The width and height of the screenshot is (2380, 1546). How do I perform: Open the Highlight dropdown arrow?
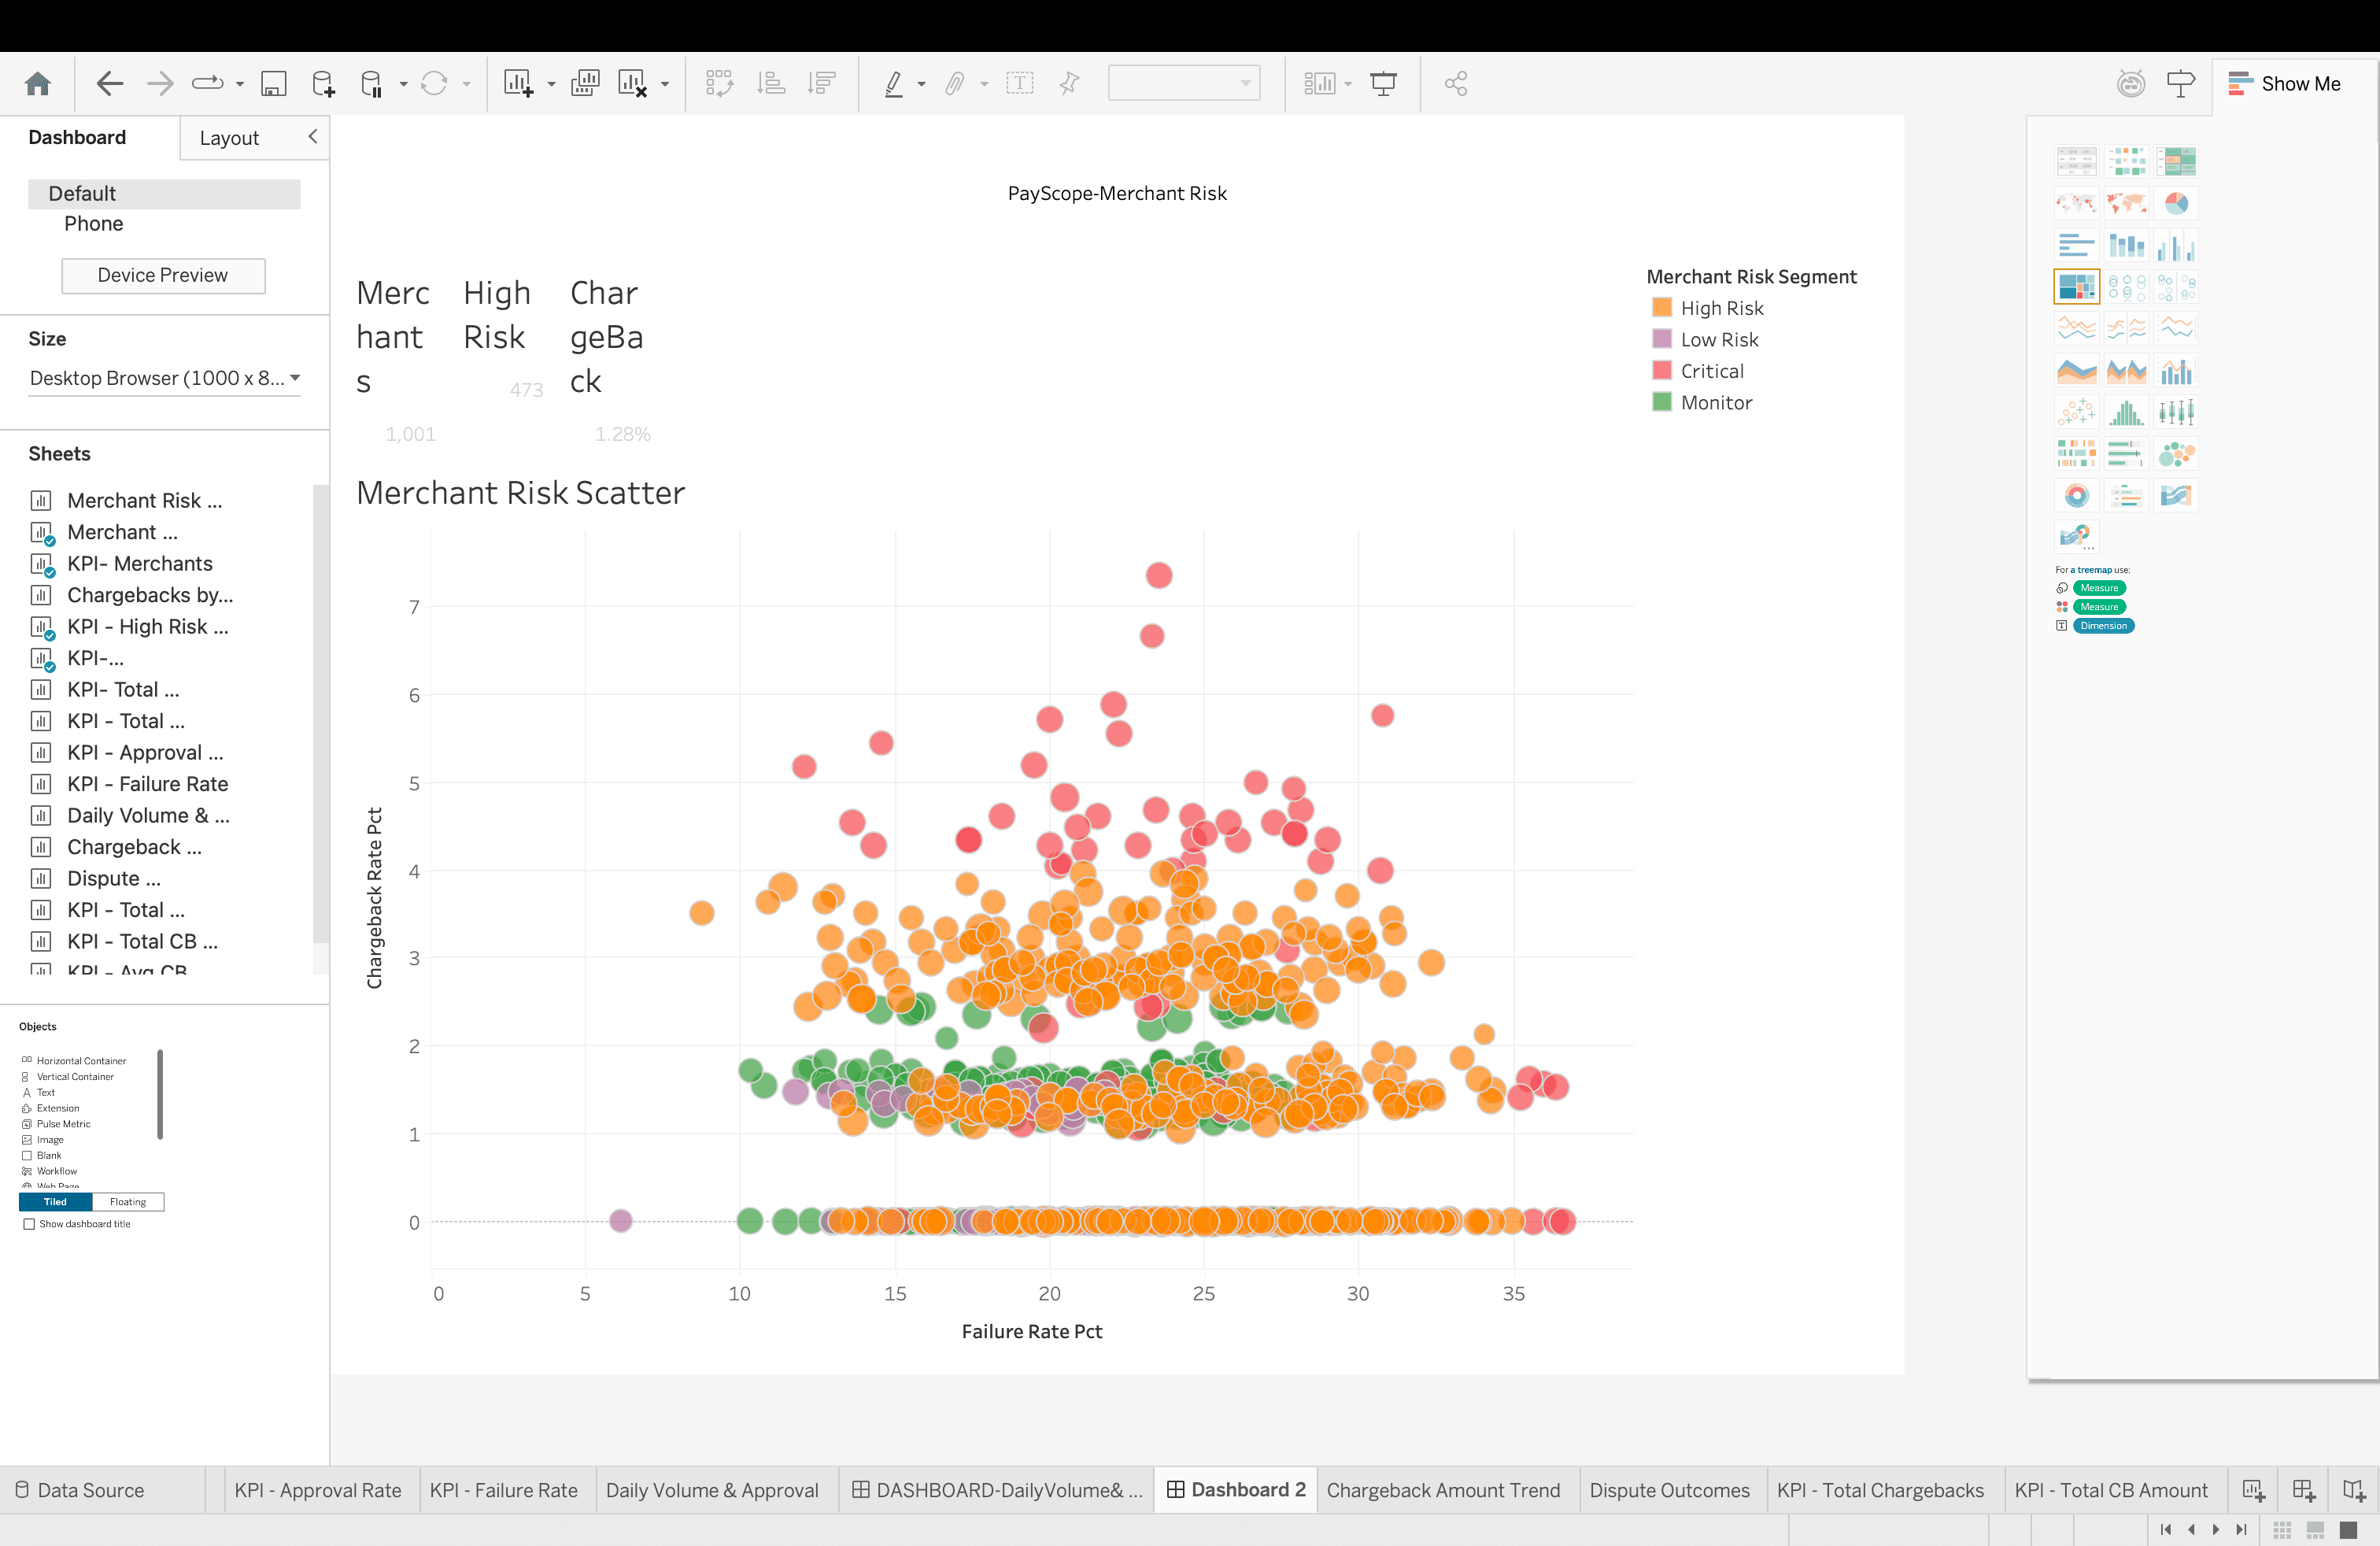pos(921,85)
